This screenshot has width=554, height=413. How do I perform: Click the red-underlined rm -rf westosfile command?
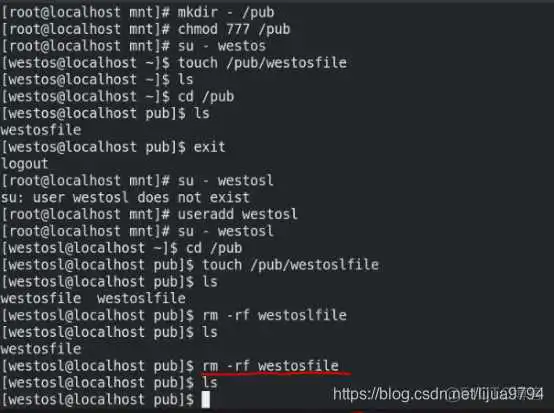(270, 366)
